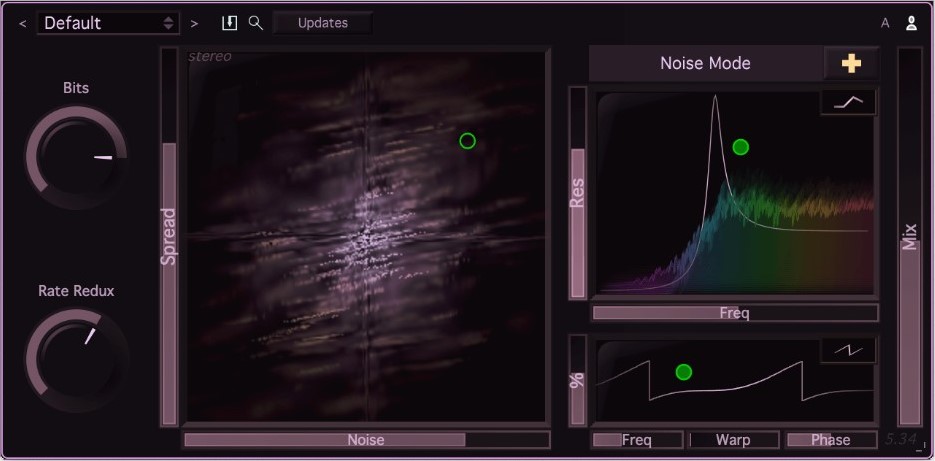Go to next preset with right arrow

click(x=194, y=23)
